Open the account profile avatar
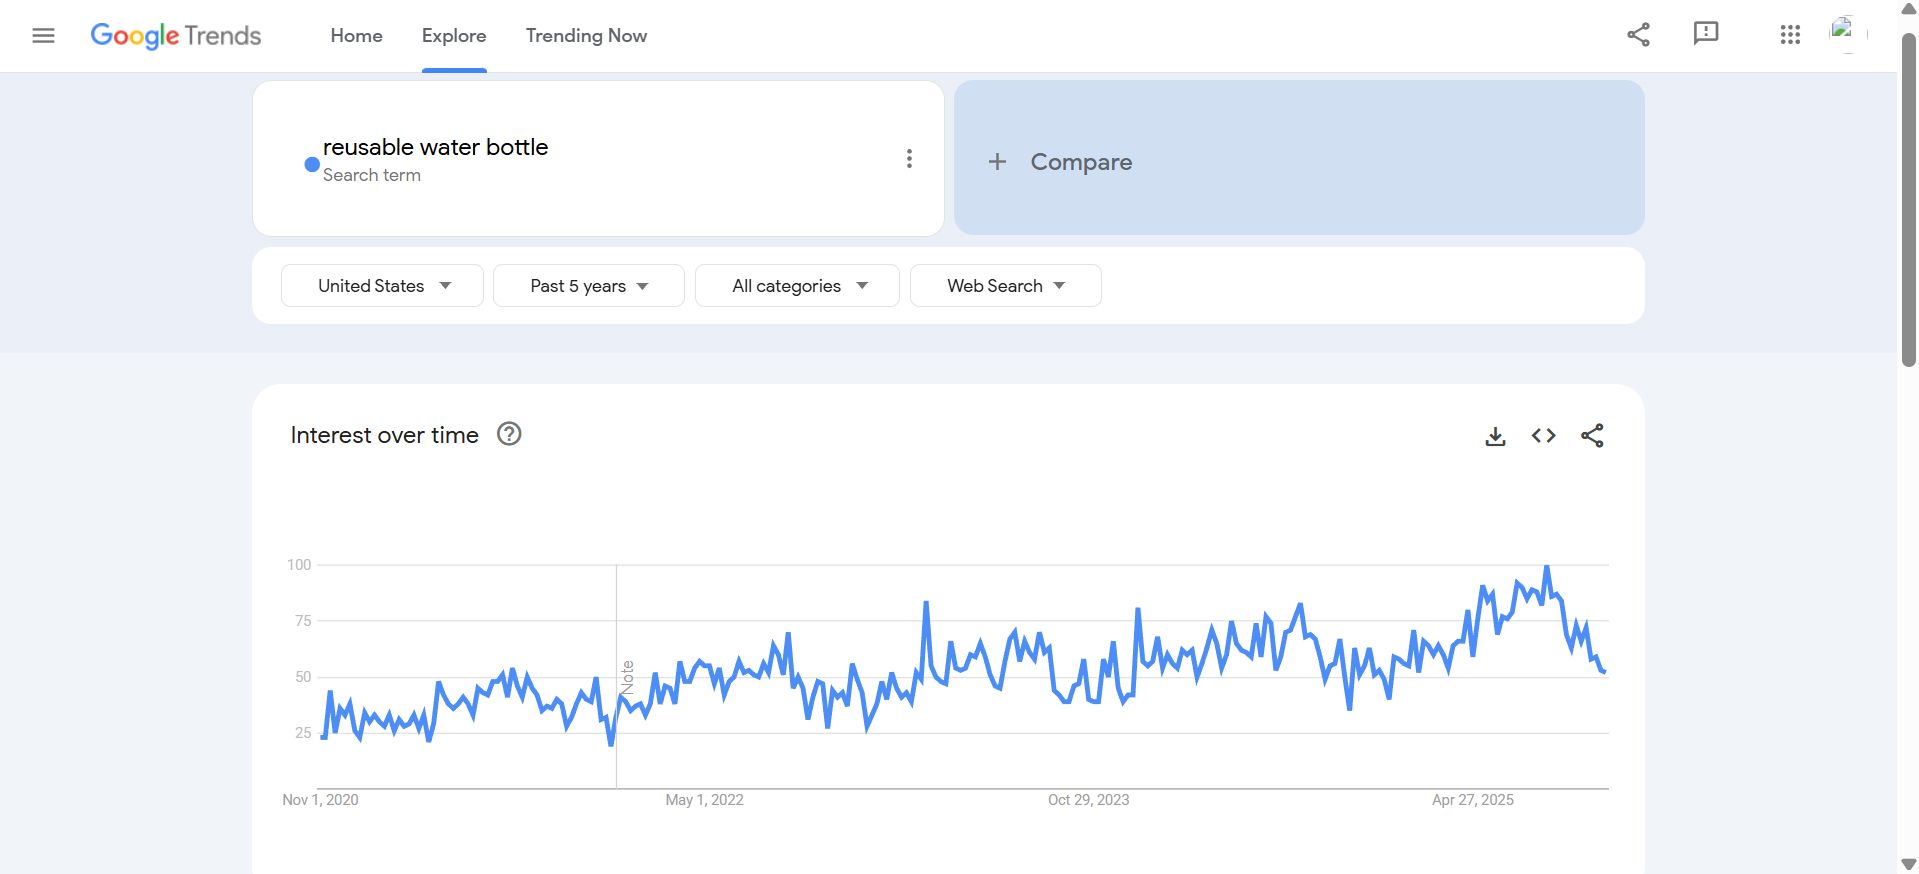 coord(1847,34)
